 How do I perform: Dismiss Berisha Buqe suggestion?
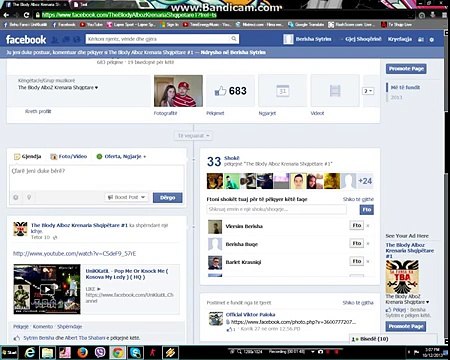[x=368, y=244]
